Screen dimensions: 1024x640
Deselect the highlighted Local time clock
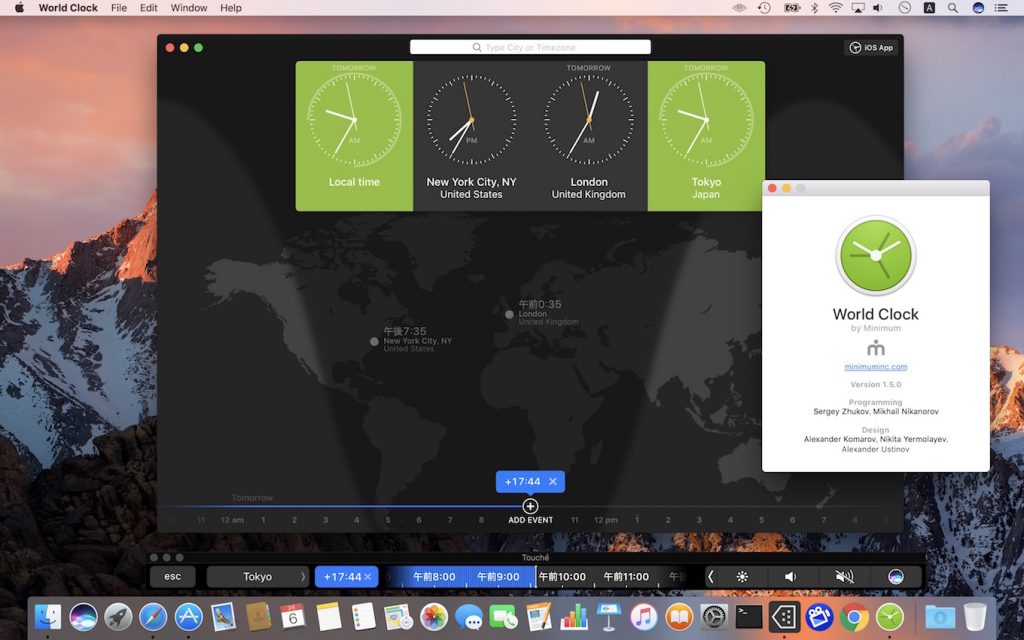(x=354, y=120)
